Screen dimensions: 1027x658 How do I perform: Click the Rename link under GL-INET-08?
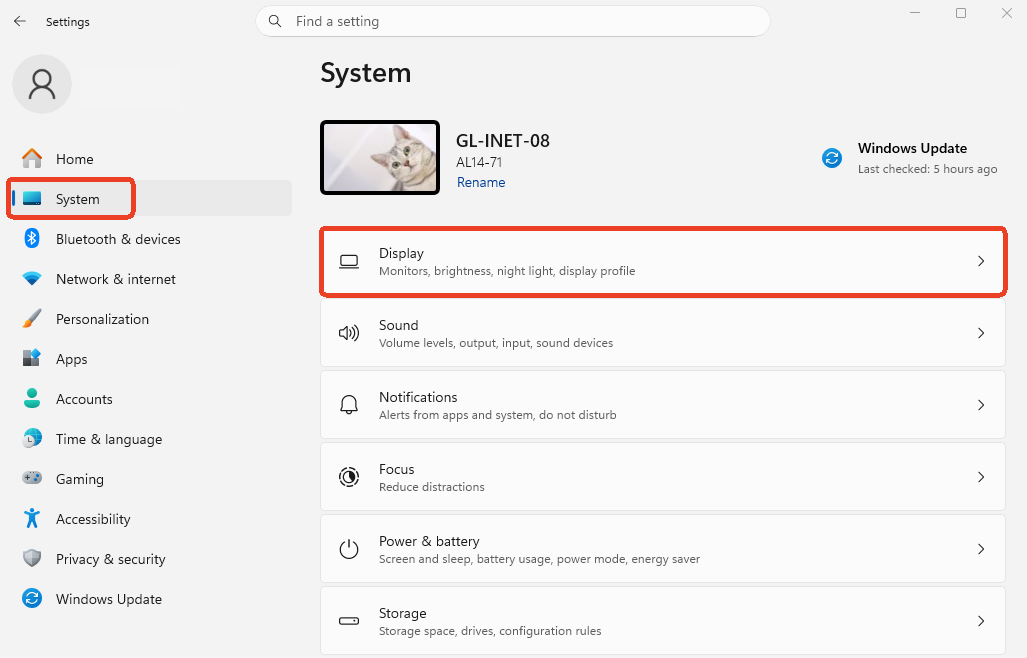pos(481,182)
